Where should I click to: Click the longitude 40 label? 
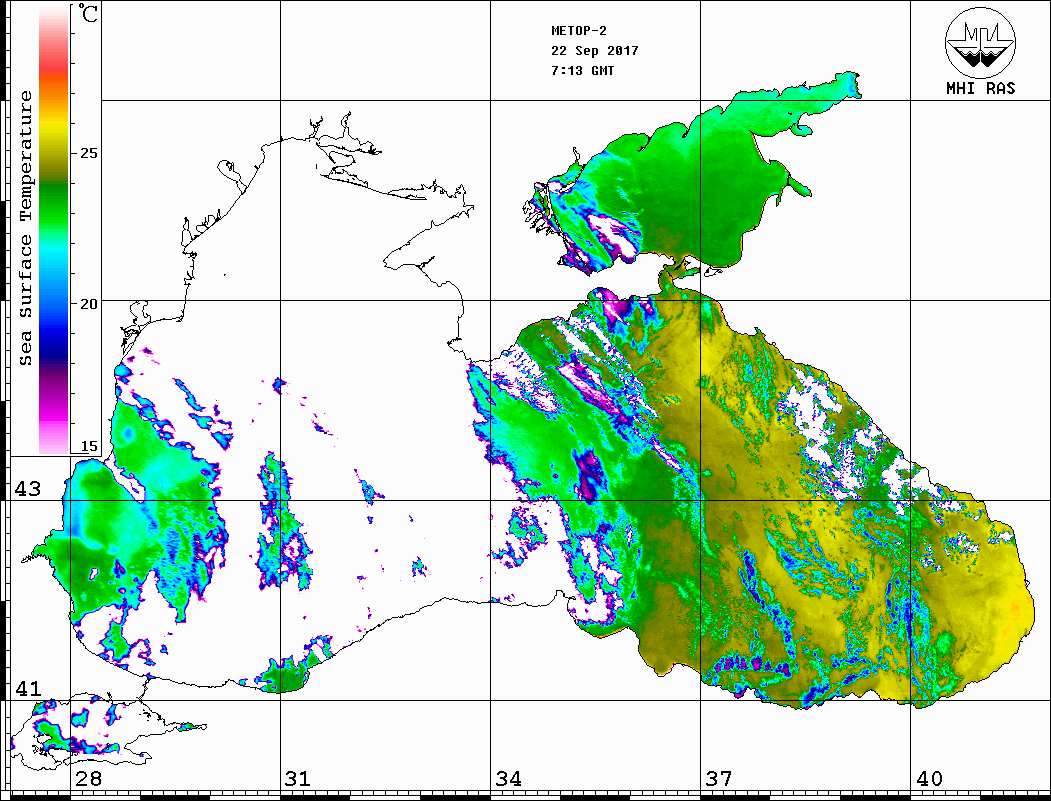pyautogui.click(x=929, y=779)
